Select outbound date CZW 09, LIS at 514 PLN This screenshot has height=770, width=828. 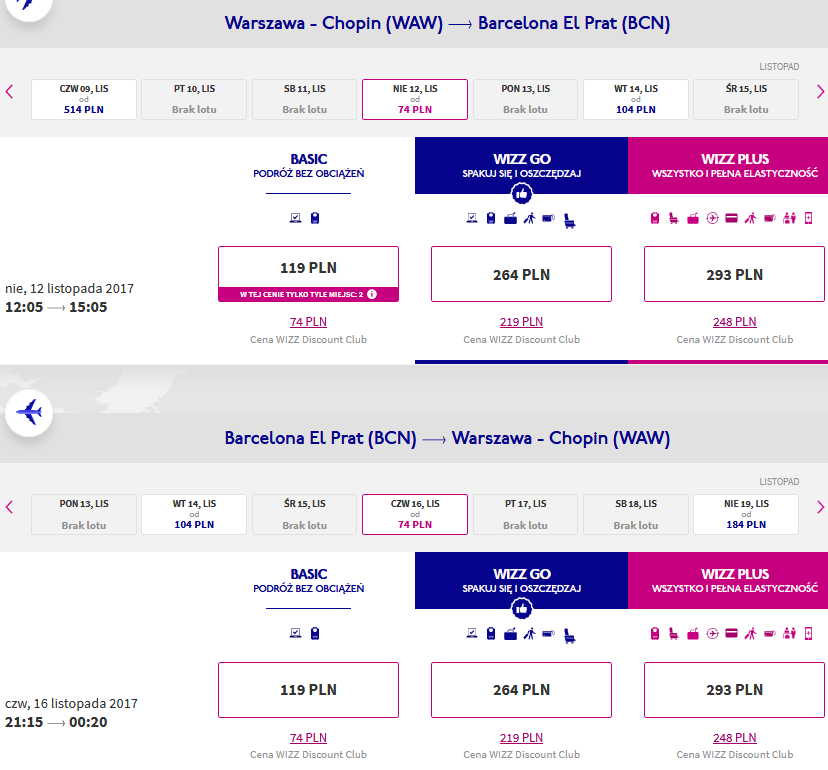(84, 99)
